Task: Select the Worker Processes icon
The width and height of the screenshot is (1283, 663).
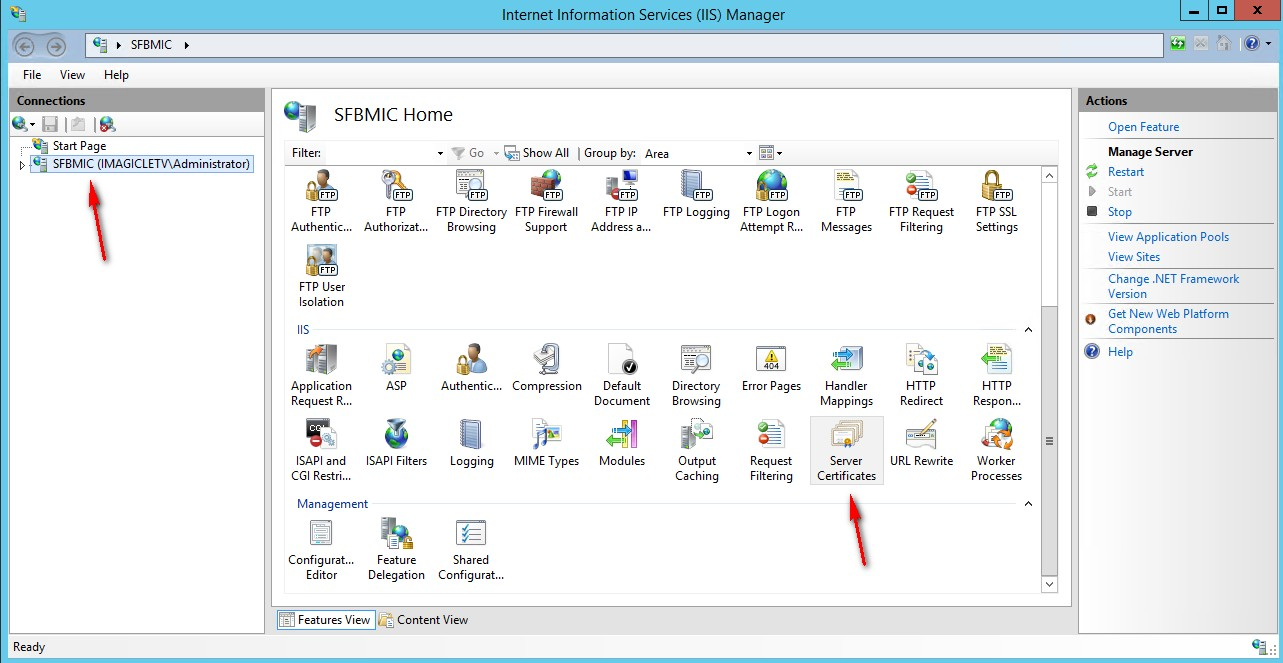Action: pos(996,450)
